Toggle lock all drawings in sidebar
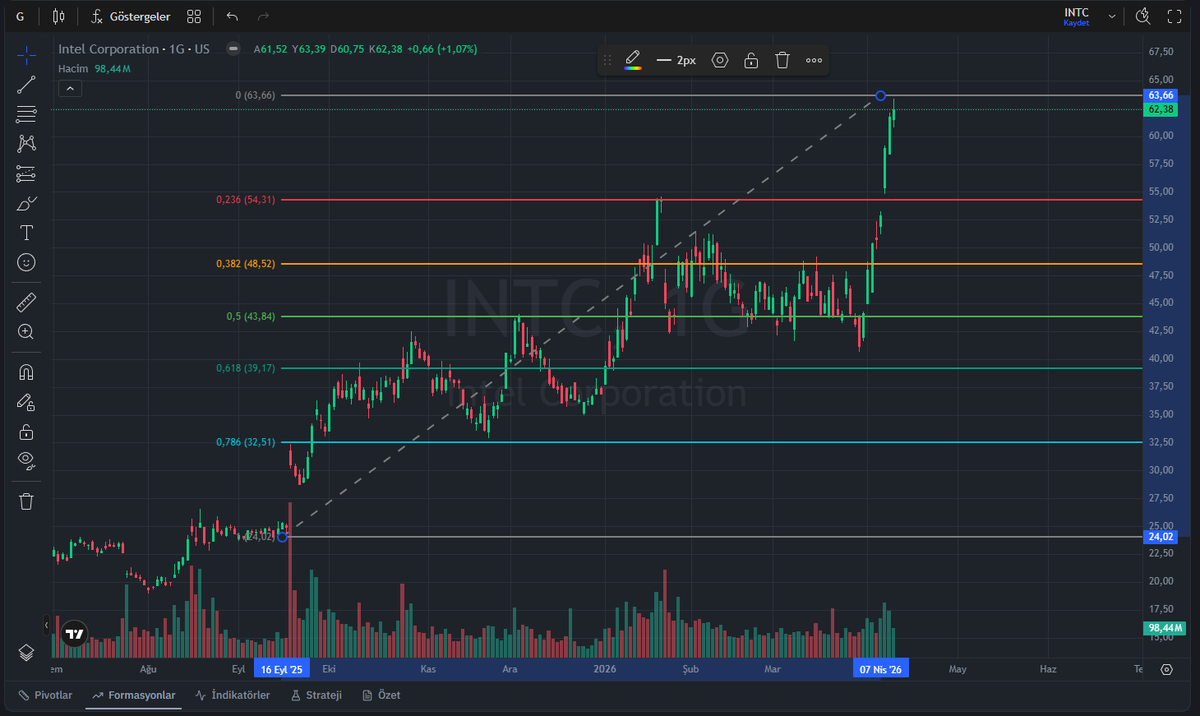 [27, 432]
